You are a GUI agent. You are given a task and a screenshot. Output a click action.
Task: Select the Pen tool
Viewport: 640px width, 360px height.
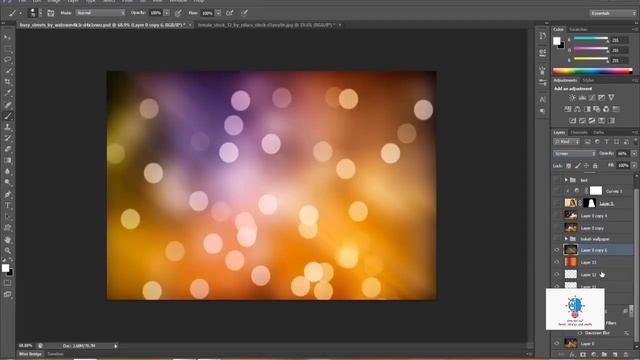pos(7,194)
